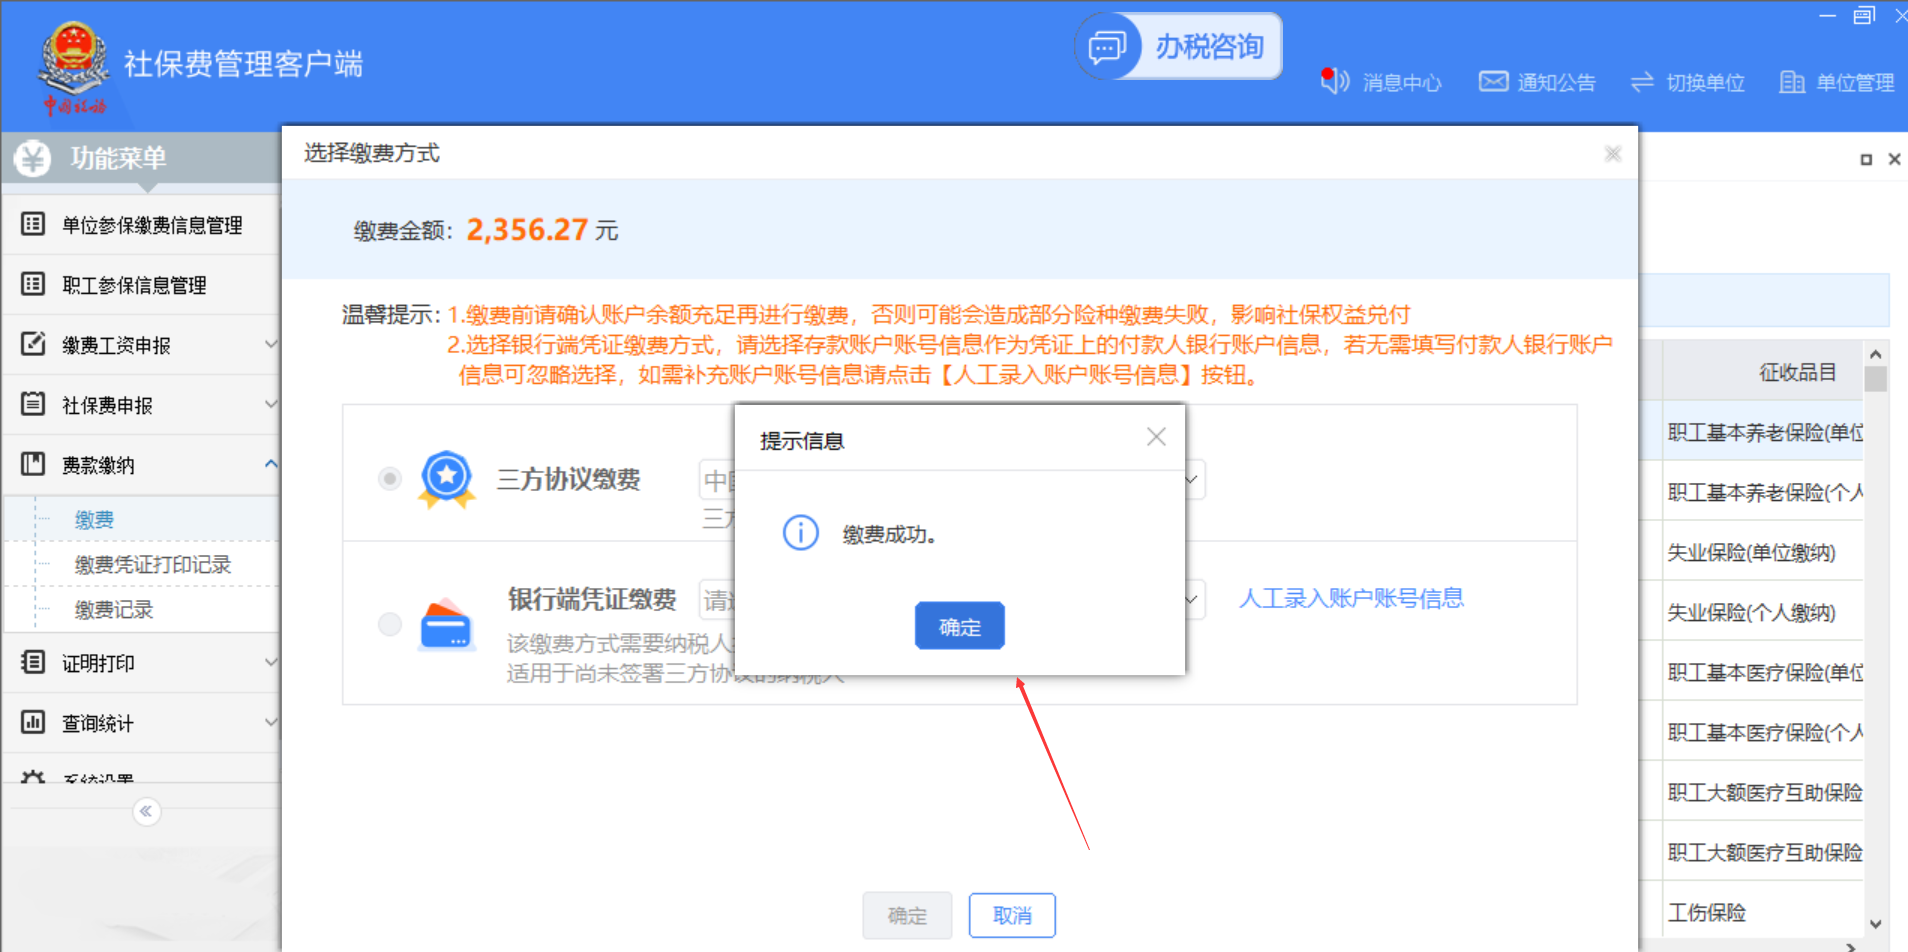The width and height of the screenshot is (1908, 952).
Task: Collapse sidebar with double-chevron icon
Action: 146,811
